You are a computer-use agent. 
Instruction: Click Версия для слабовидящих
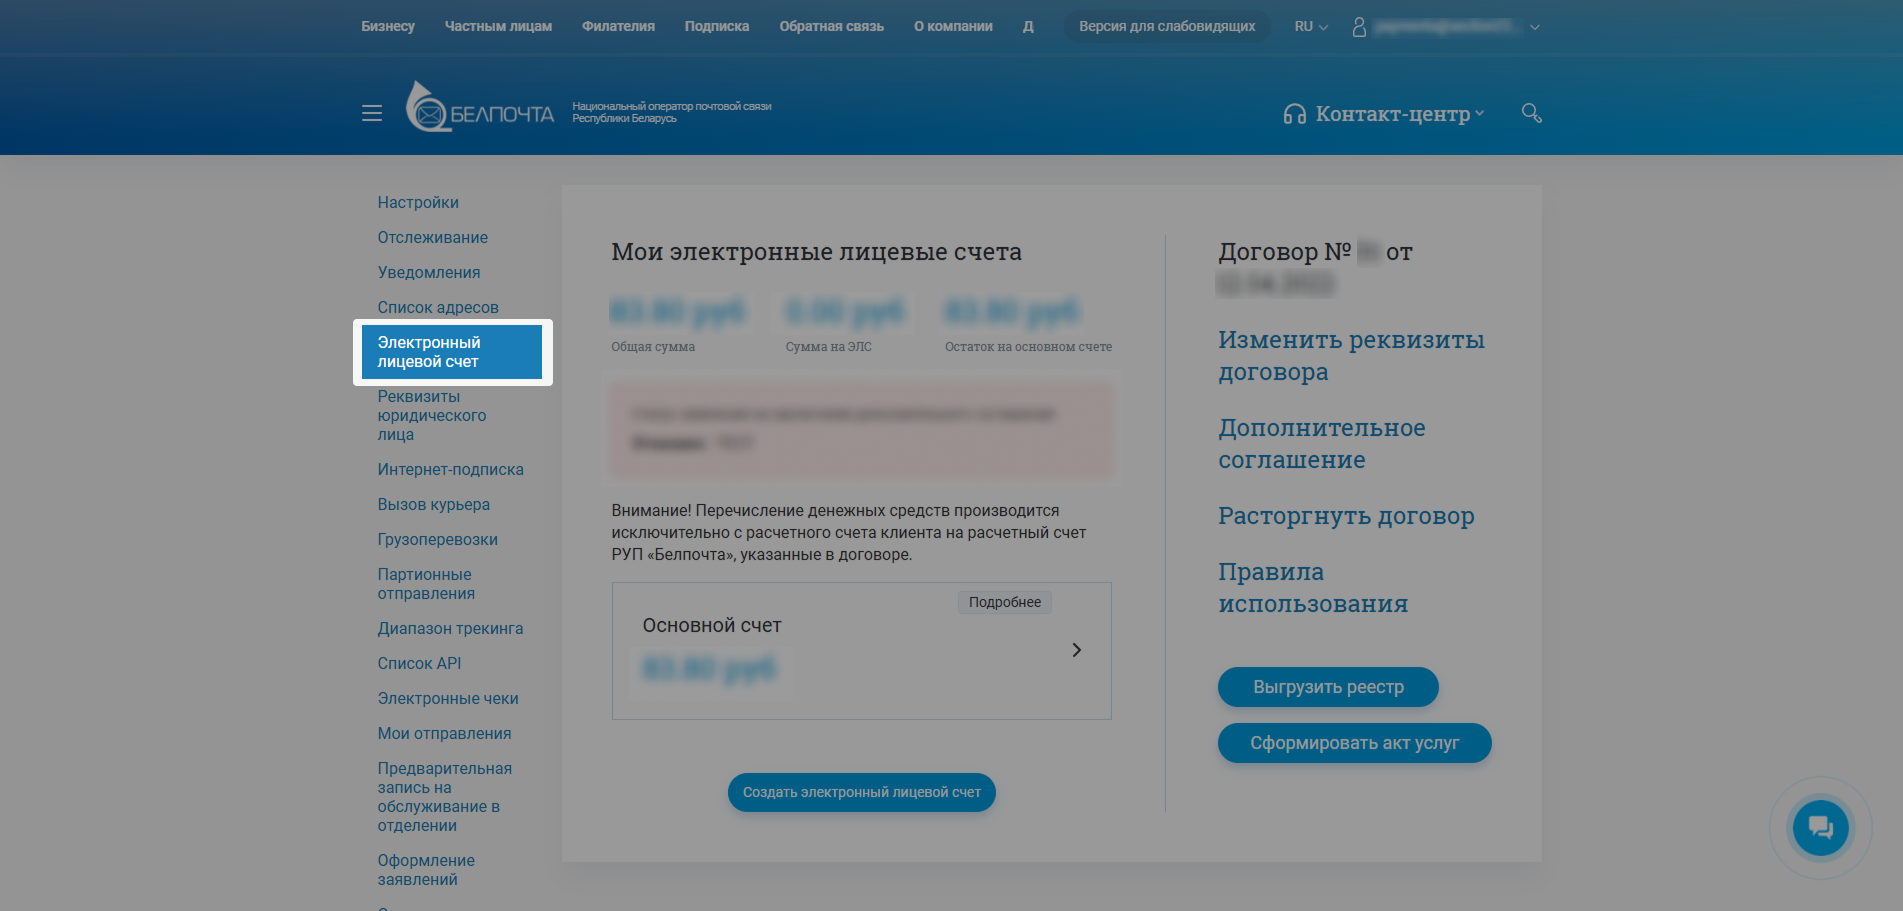point(1166,26)
